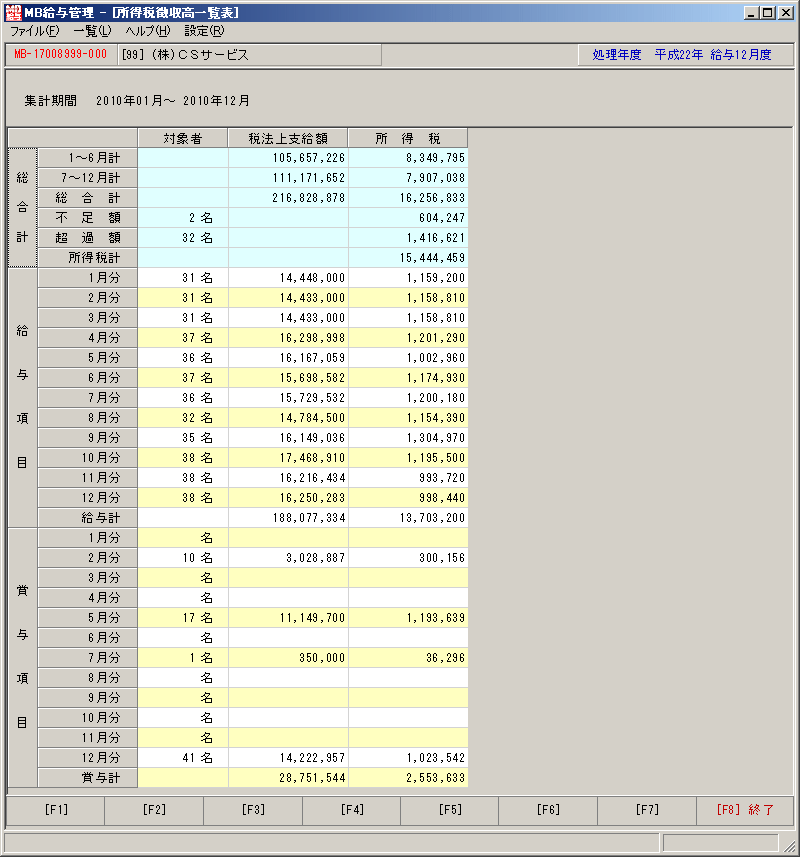
Task: Click the window resize grip in status bar
Action: coord(789,846)
